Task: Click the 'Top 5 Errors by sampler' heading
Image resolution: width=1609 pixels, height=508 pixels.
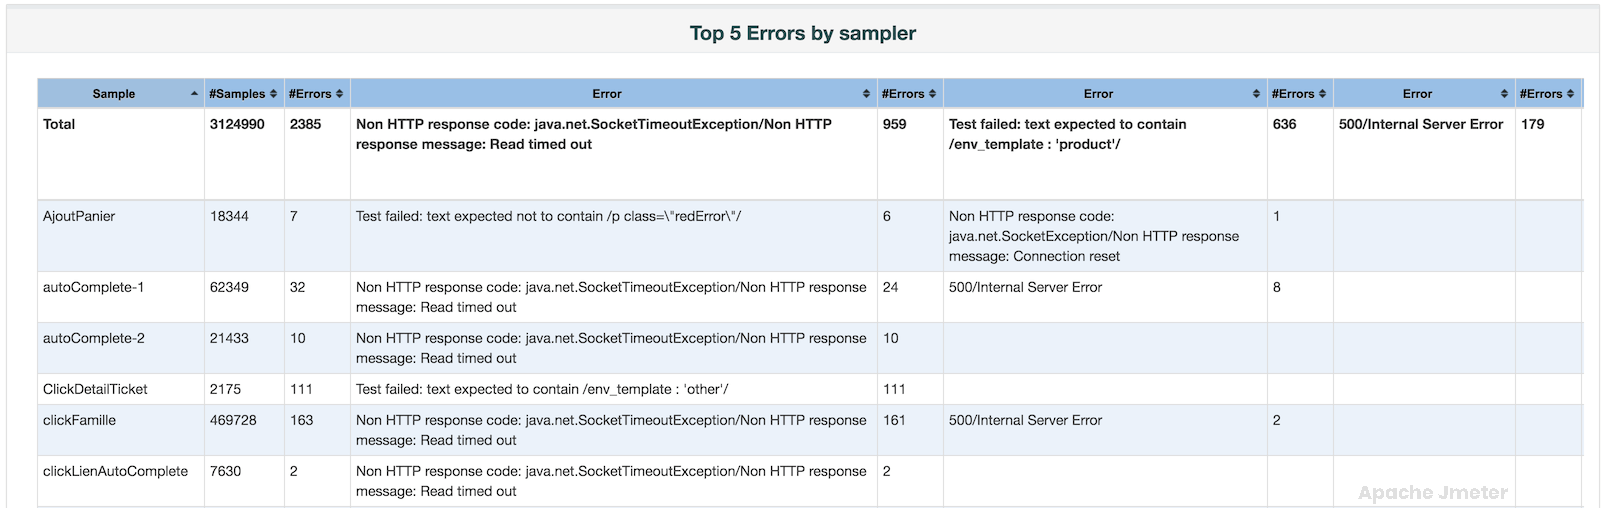Action: pos(802,33)
